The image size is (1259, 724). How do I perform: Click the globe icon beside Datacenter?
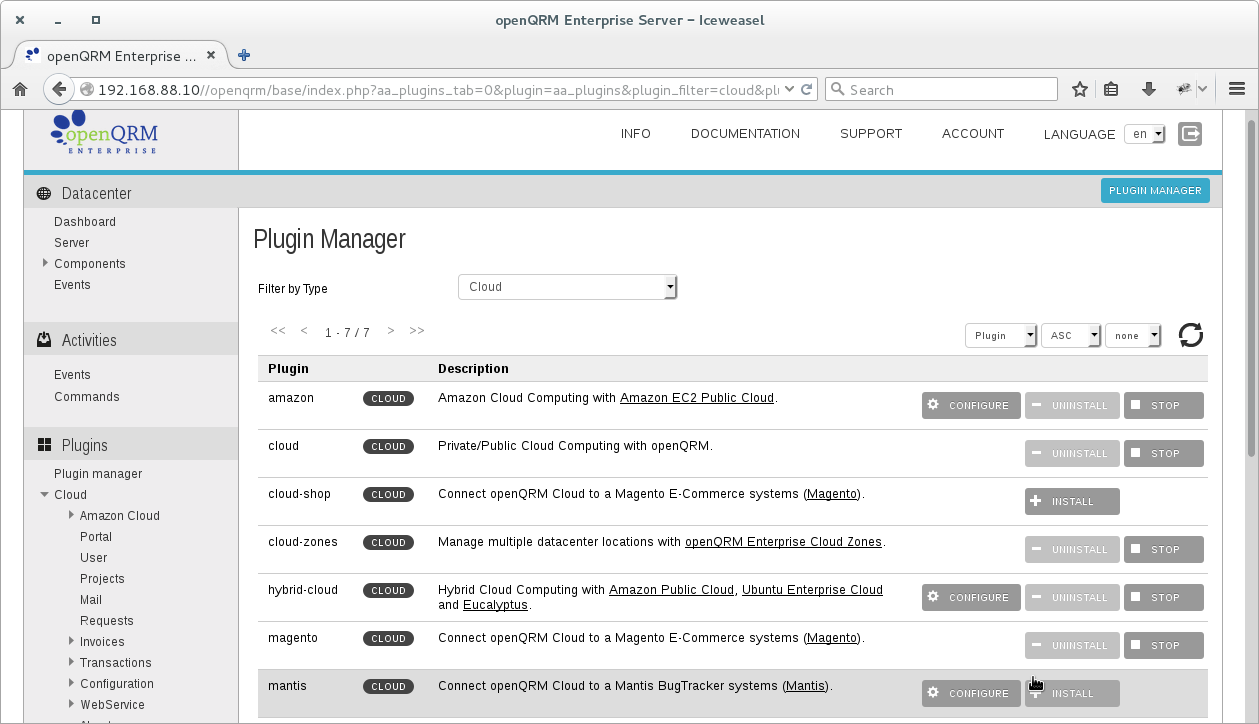(x=44, y=194)
